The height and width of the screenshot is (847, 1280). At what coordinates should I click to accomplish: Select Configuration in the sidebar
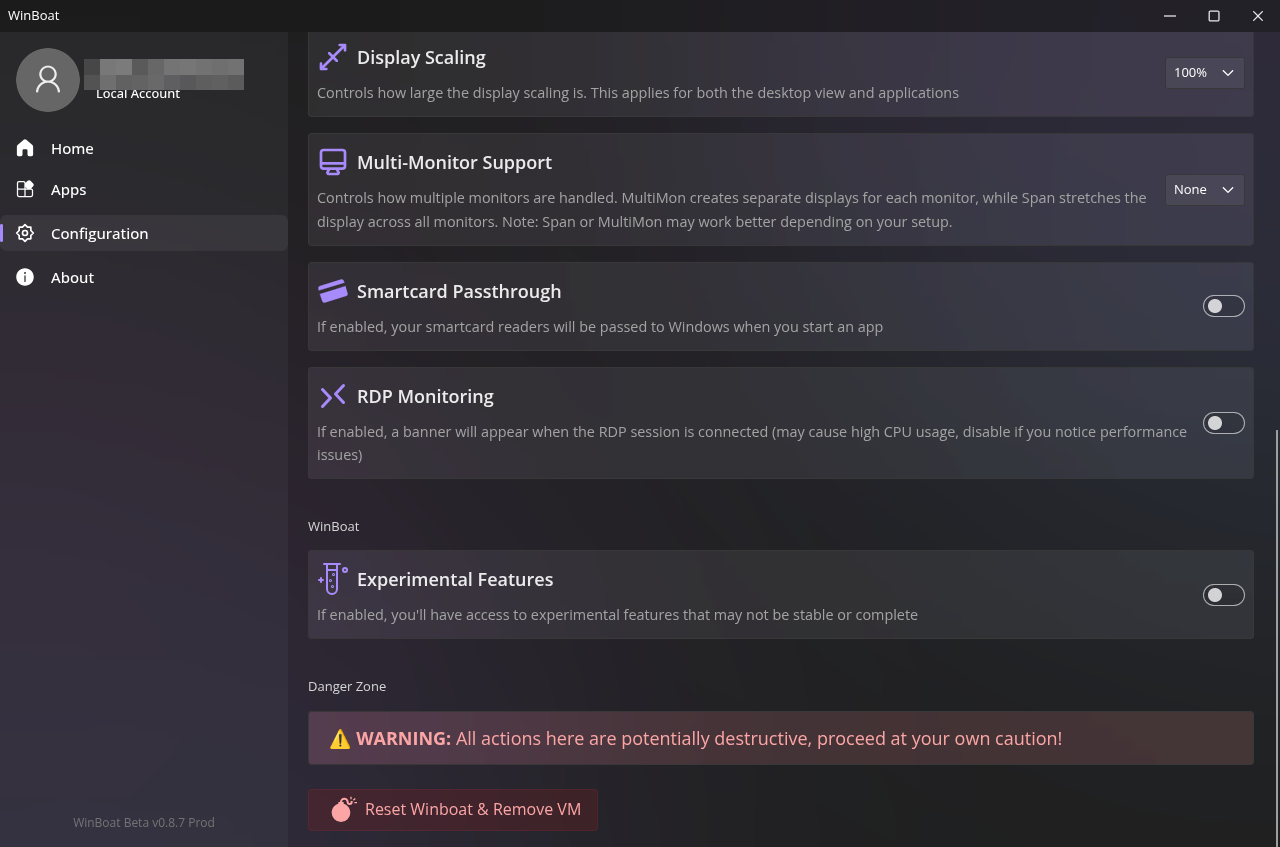click(99, 233)
